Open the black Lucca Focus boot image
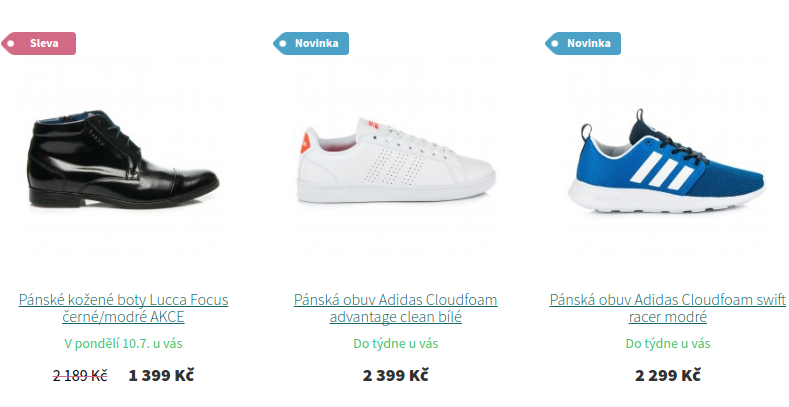Viewport: 789px width, 407px height. point(124,158)
